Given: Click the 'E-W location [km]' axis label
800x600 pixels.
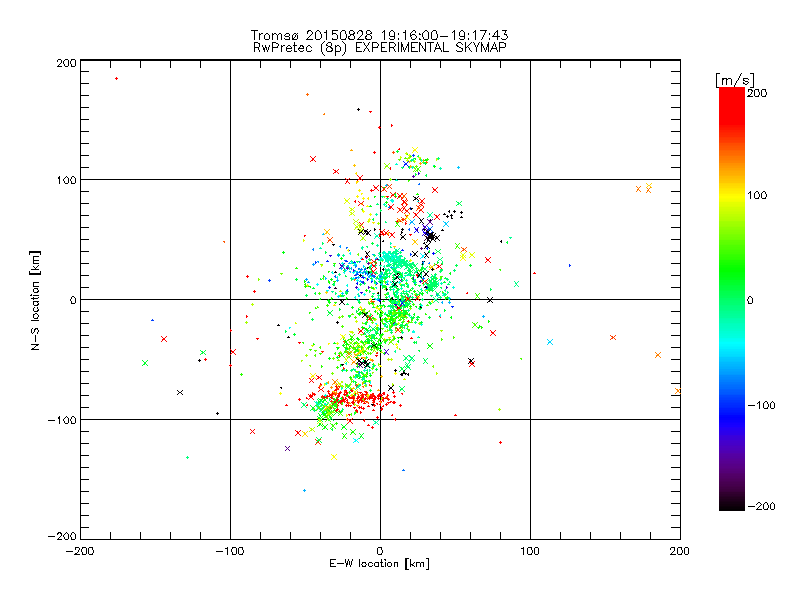Looking at the screenshot, I should pos(379,564).
